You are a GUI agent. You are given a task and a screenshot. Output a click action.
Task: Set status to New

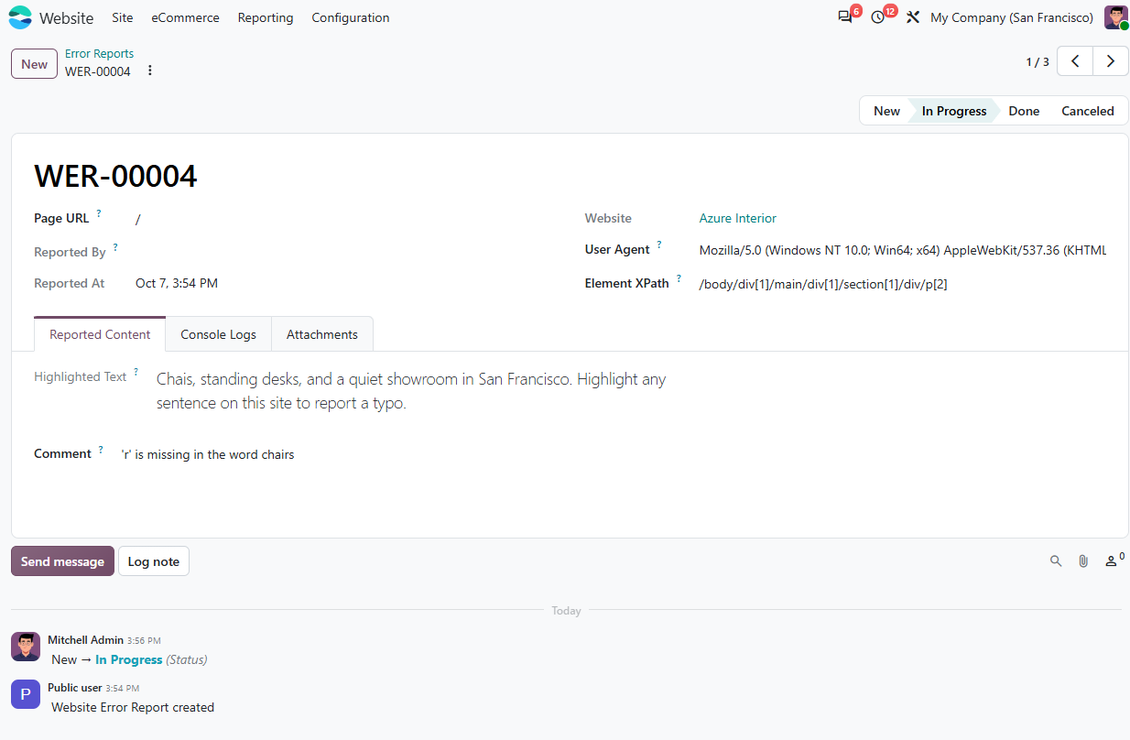(886, 111)
